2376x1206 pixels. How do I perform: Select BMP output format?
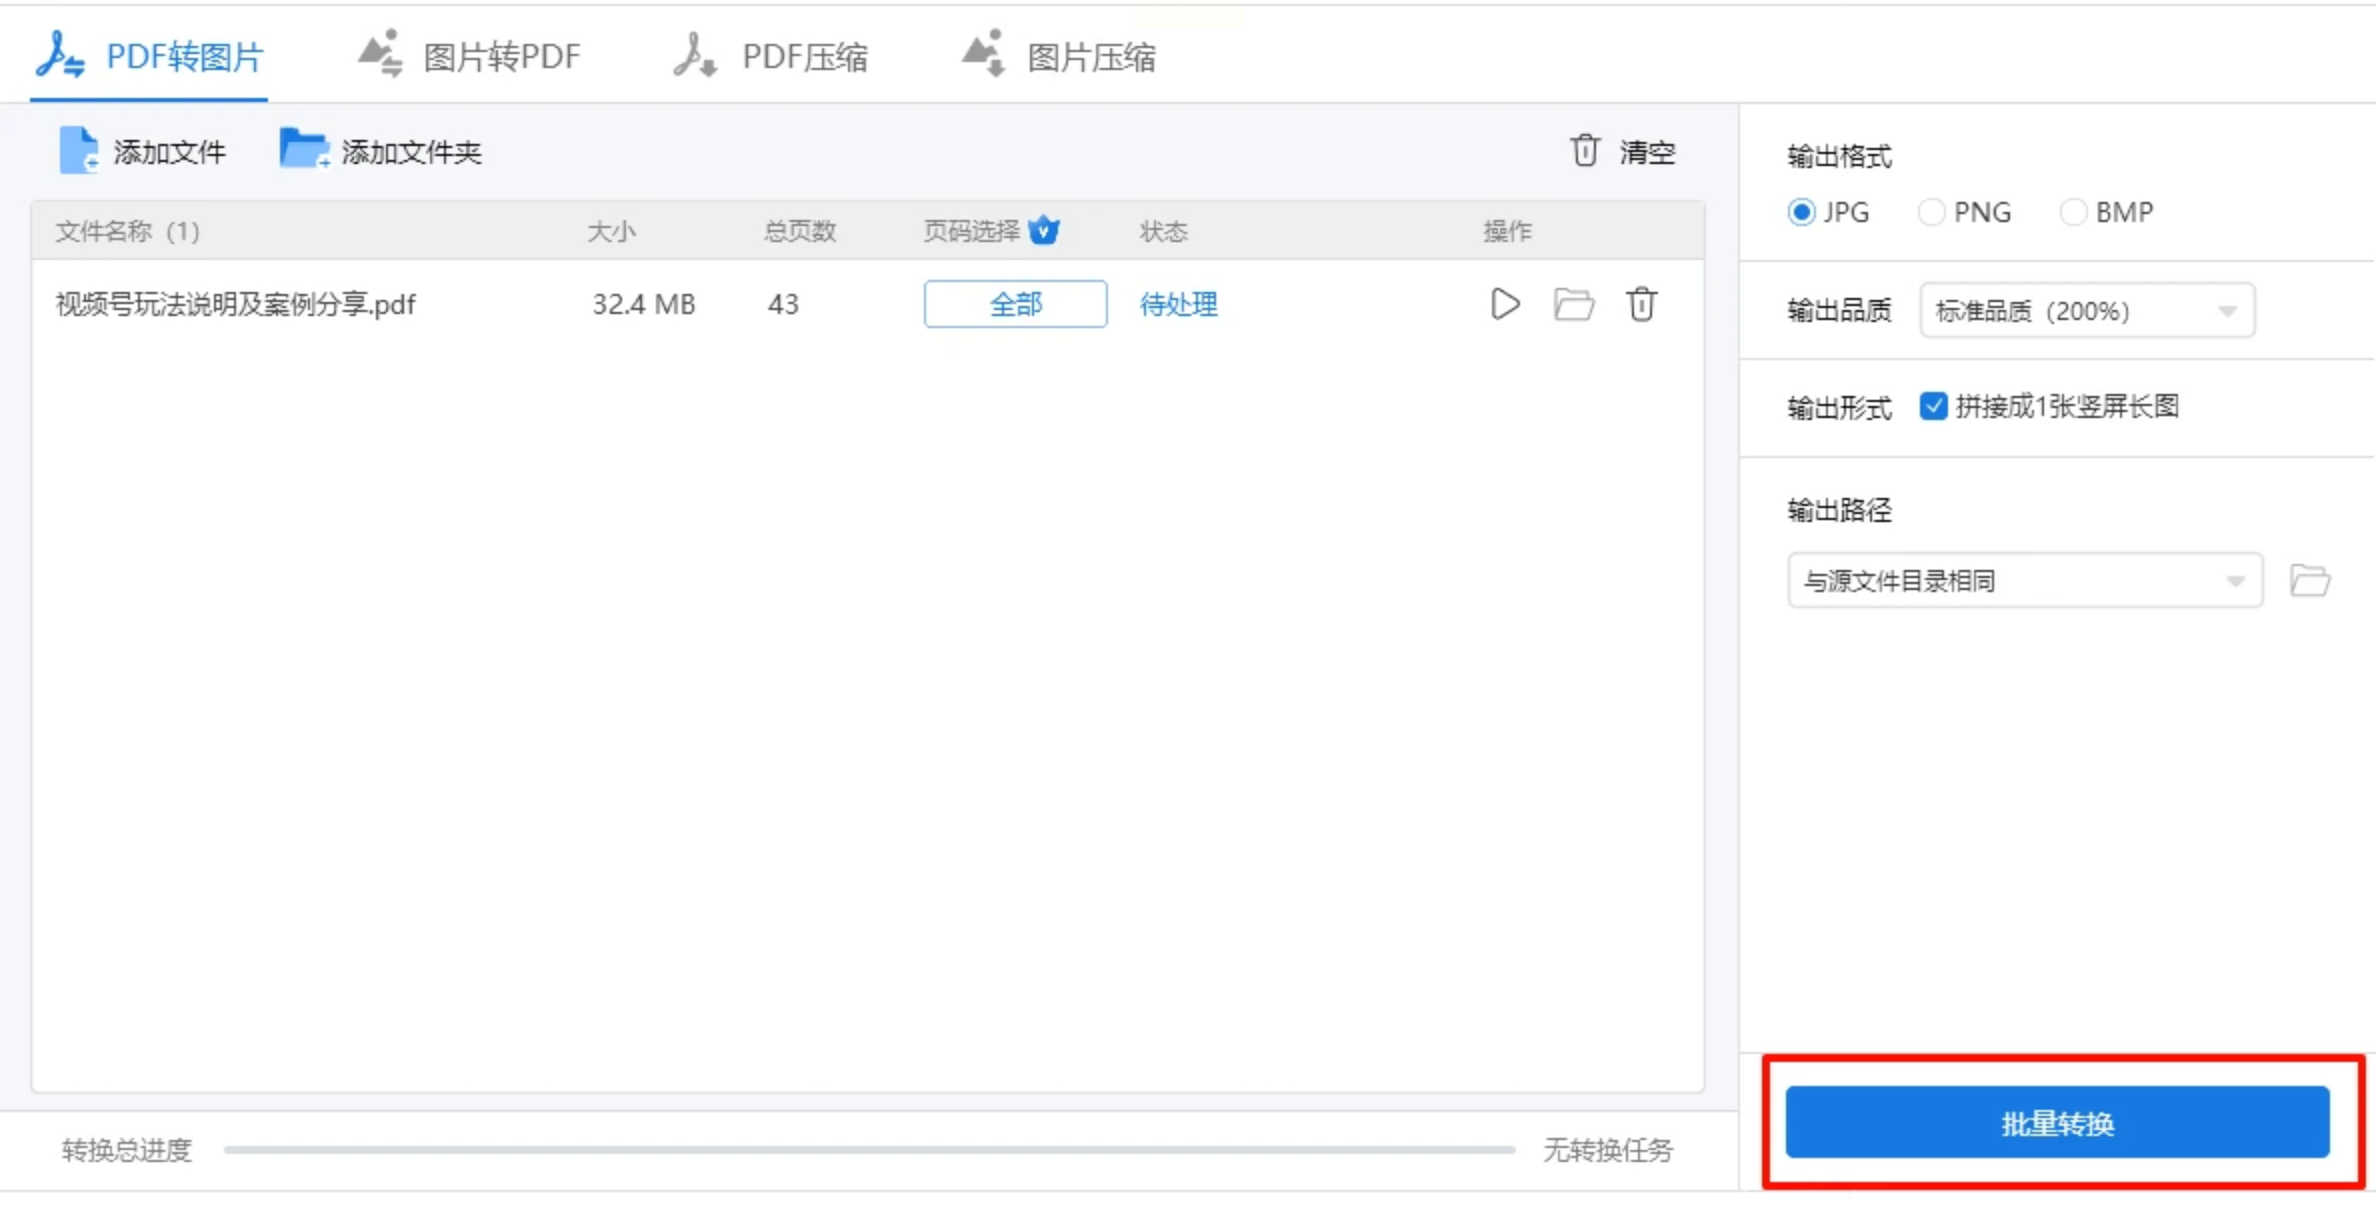(2073, 212)
